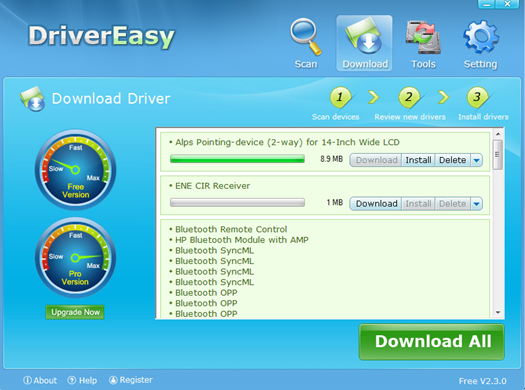
Task: Click the Download Driver header icon
Action: click(32, 99)
